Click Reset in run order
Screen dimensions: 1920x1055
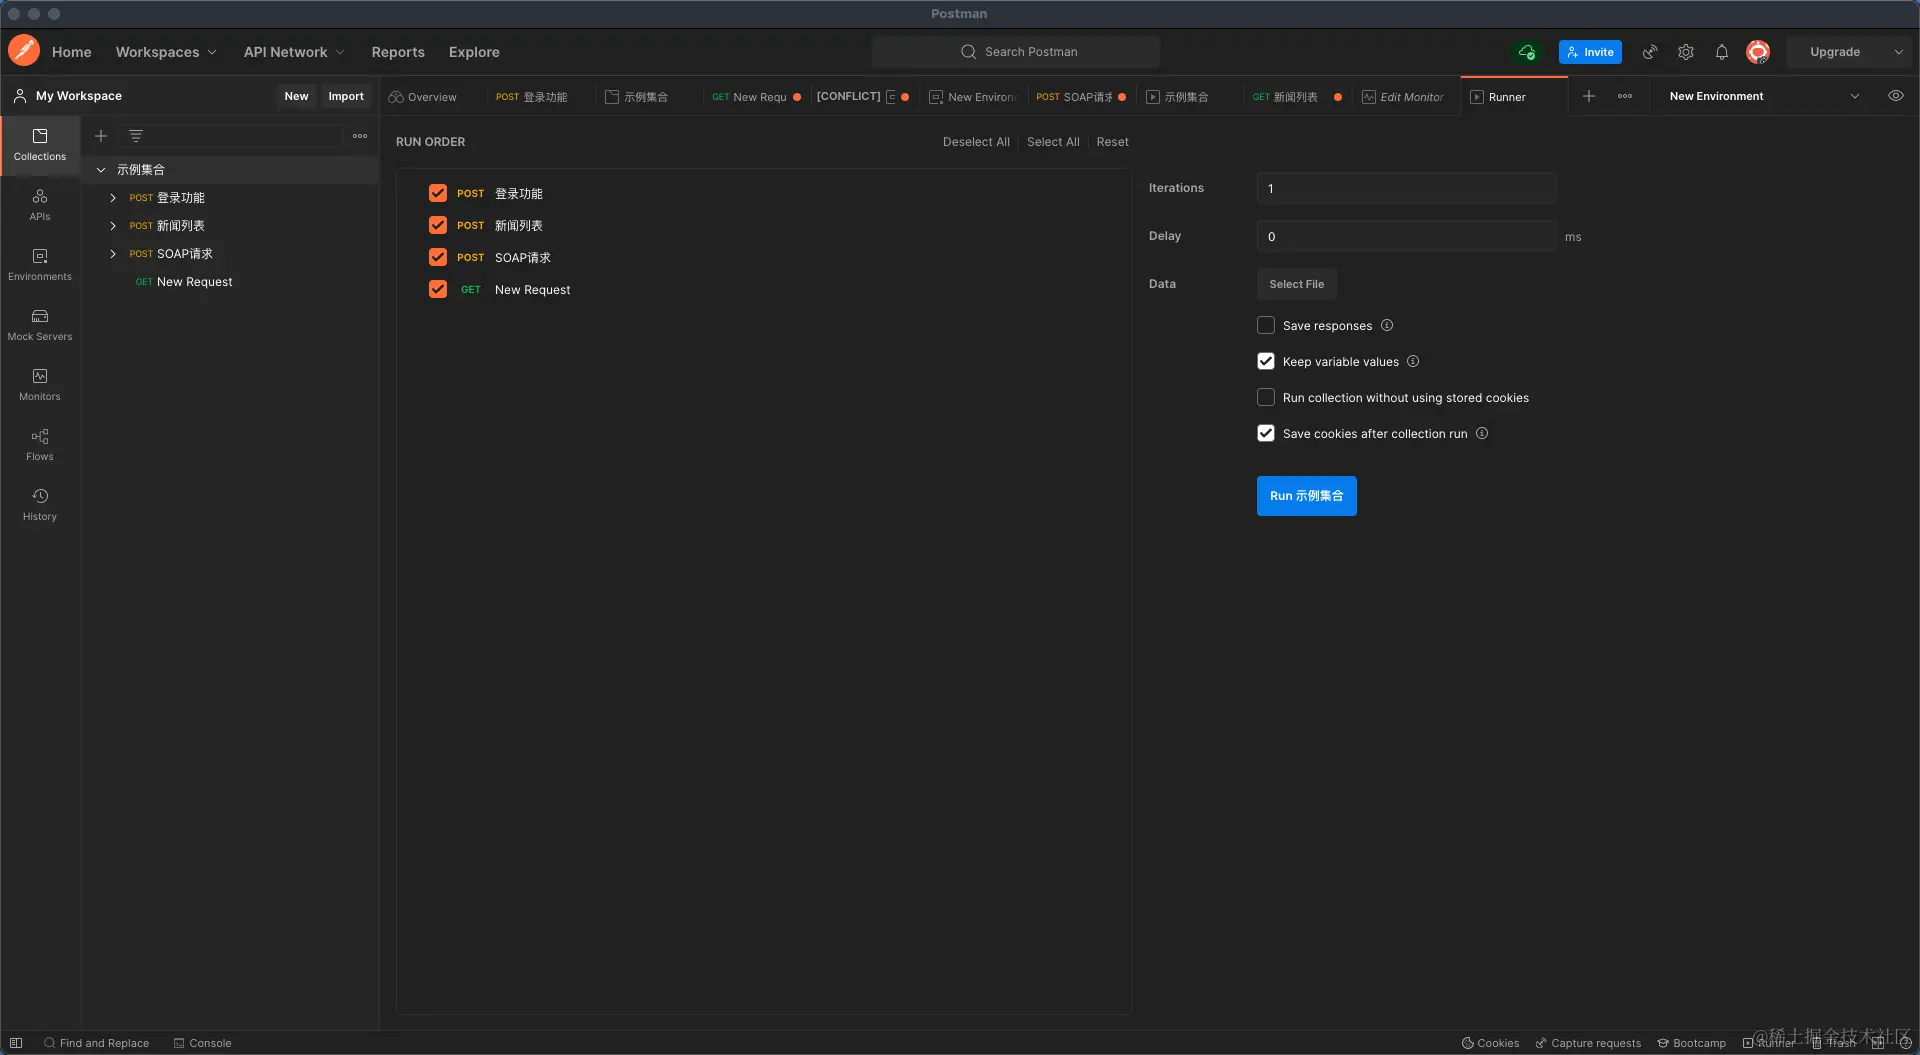[x=1112, y=142]
